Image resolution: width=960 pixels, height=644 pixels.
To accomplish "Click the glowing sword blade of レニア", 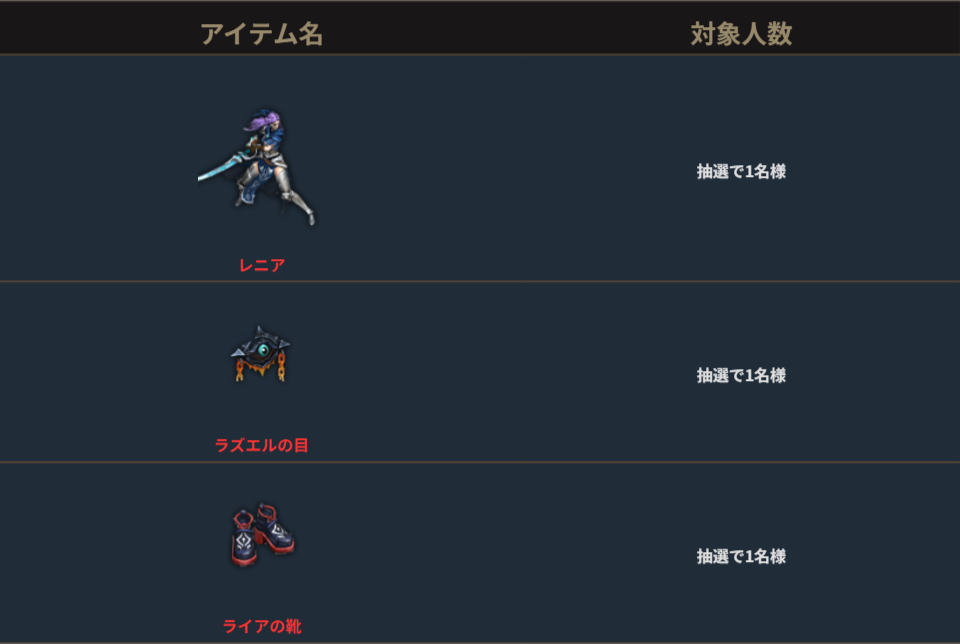I will pos(220,168).
